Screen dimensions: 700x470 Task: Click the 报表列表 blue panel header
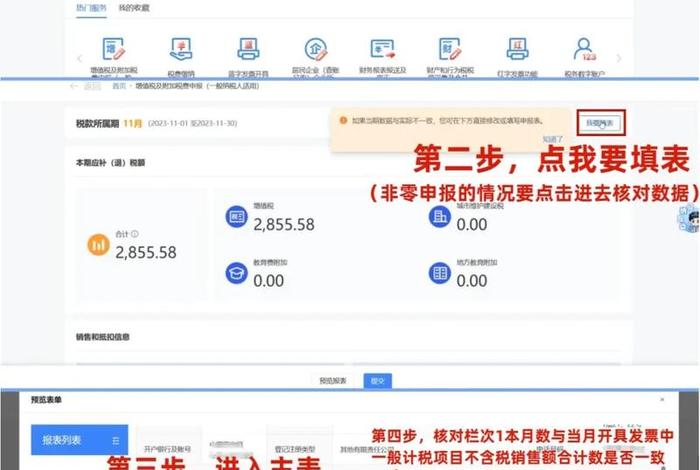click(x=79, y=440)
